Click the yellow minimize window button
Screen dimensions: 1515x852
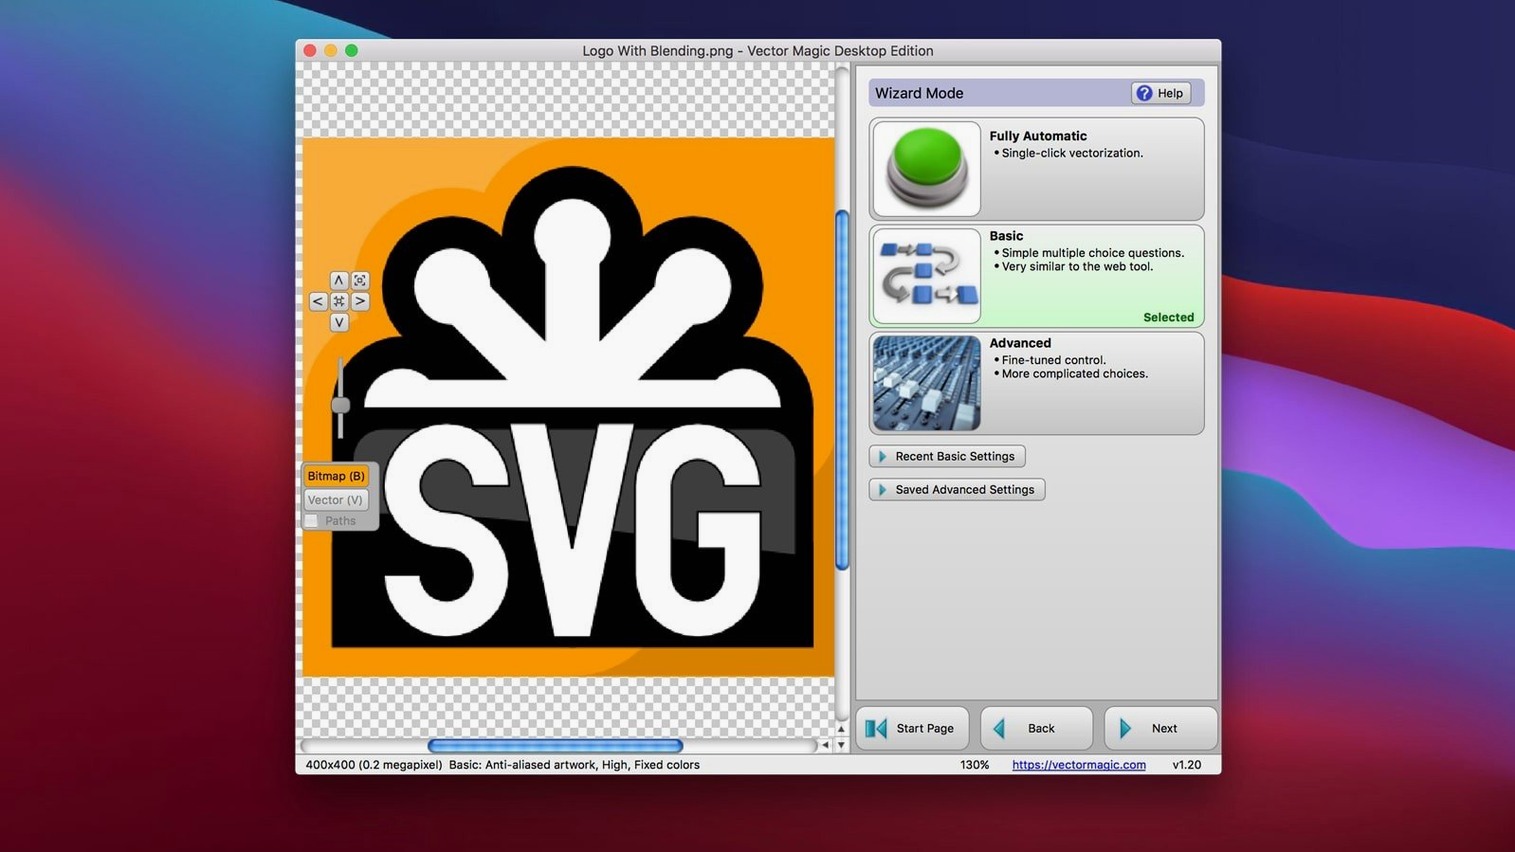click(x=331, y=50)
